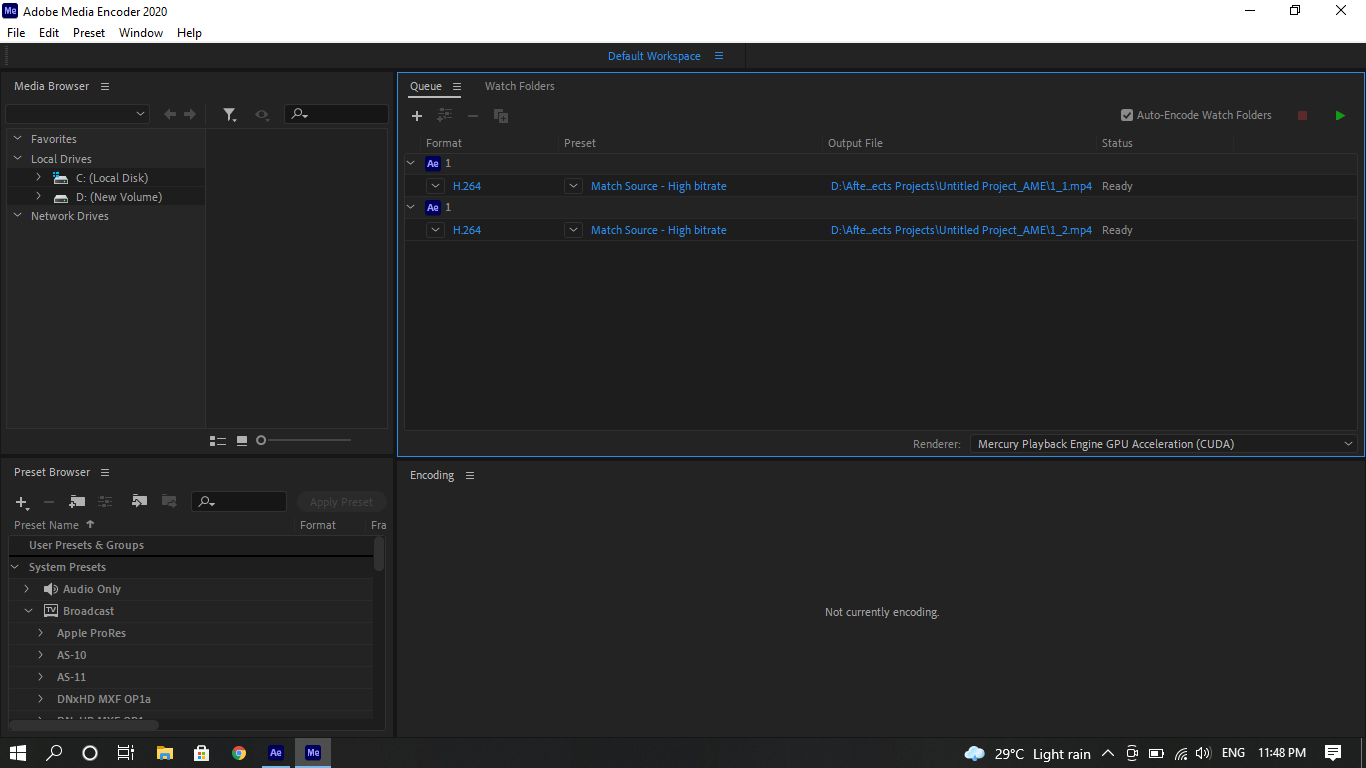Click the output file path ending 1_2.mp4

(961, 230)
